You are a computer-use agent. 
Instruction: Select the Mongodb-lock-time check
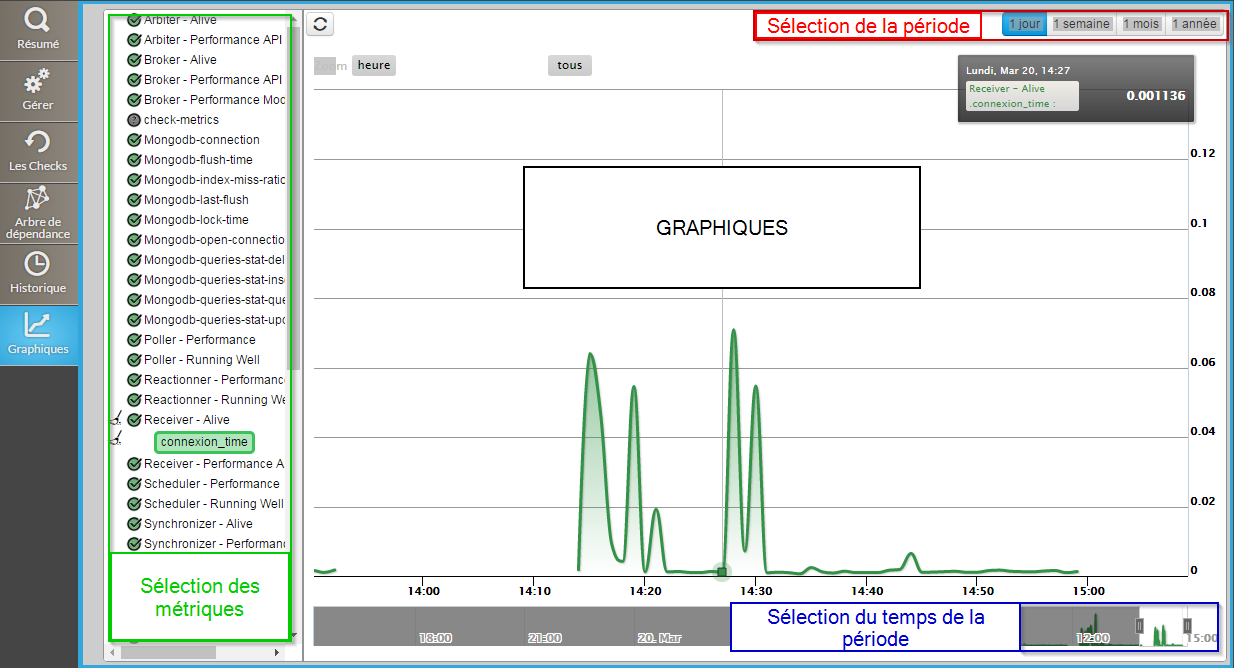coord(196,220)
